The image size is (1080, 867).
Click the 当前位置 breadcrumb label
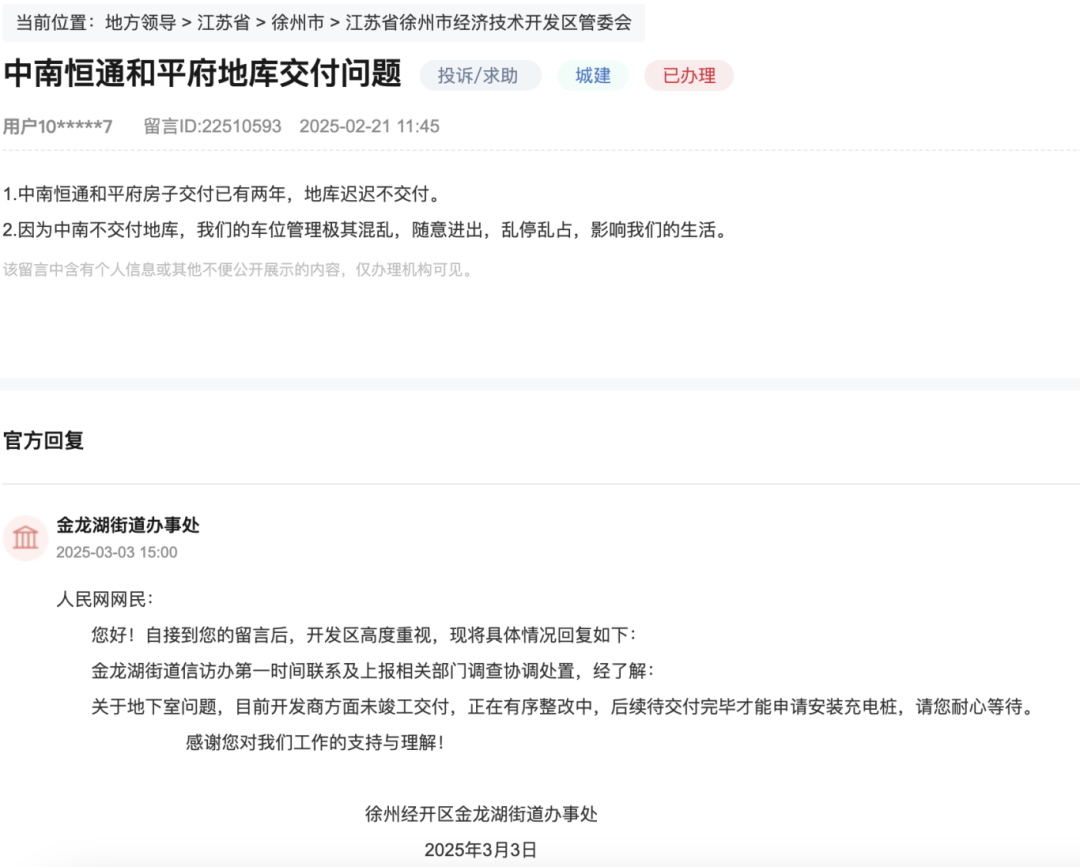coord(55,23)
